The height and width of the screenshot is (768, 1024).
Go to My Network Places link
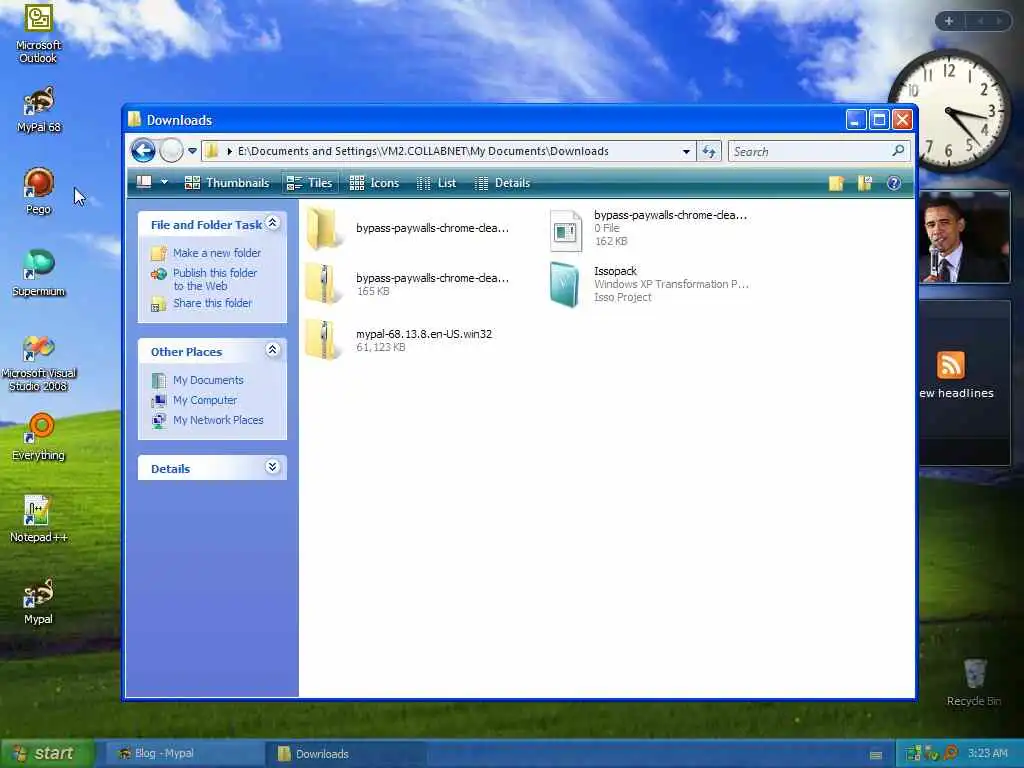(218, 420)
